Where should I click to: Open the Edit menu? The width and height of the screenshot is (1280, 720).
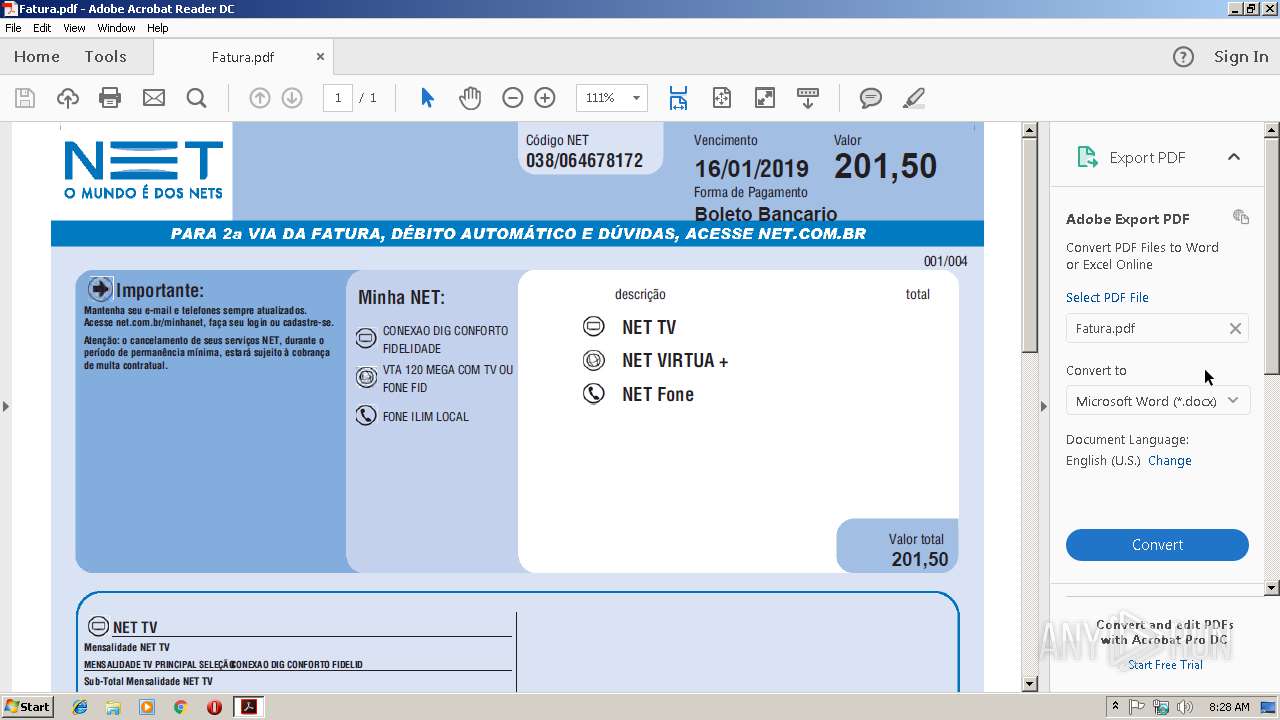(x=42, y=28)
